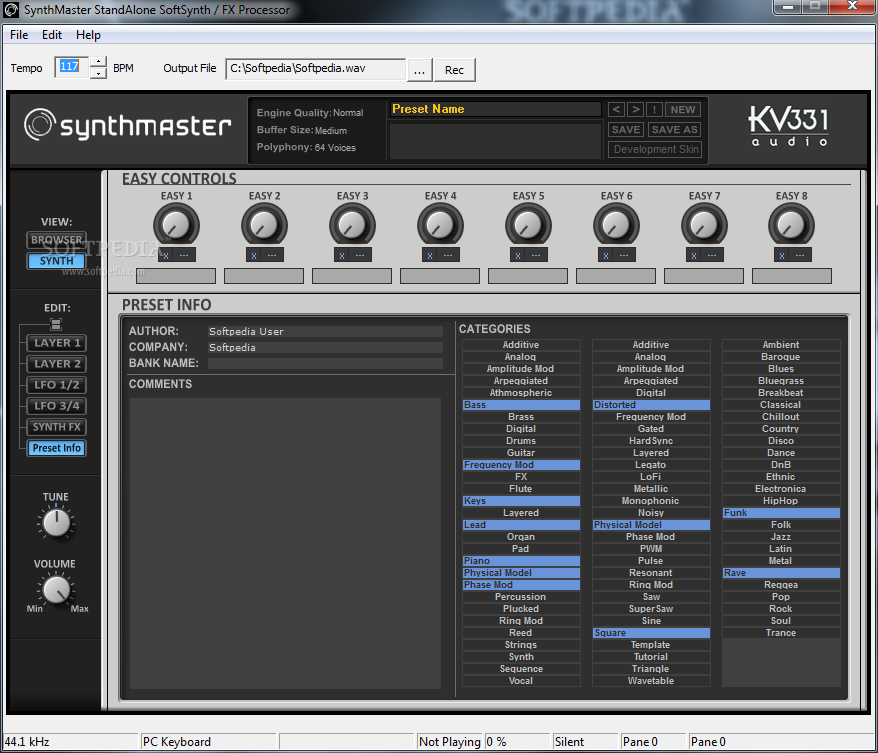Deselect the Square category

click(651, 633)
